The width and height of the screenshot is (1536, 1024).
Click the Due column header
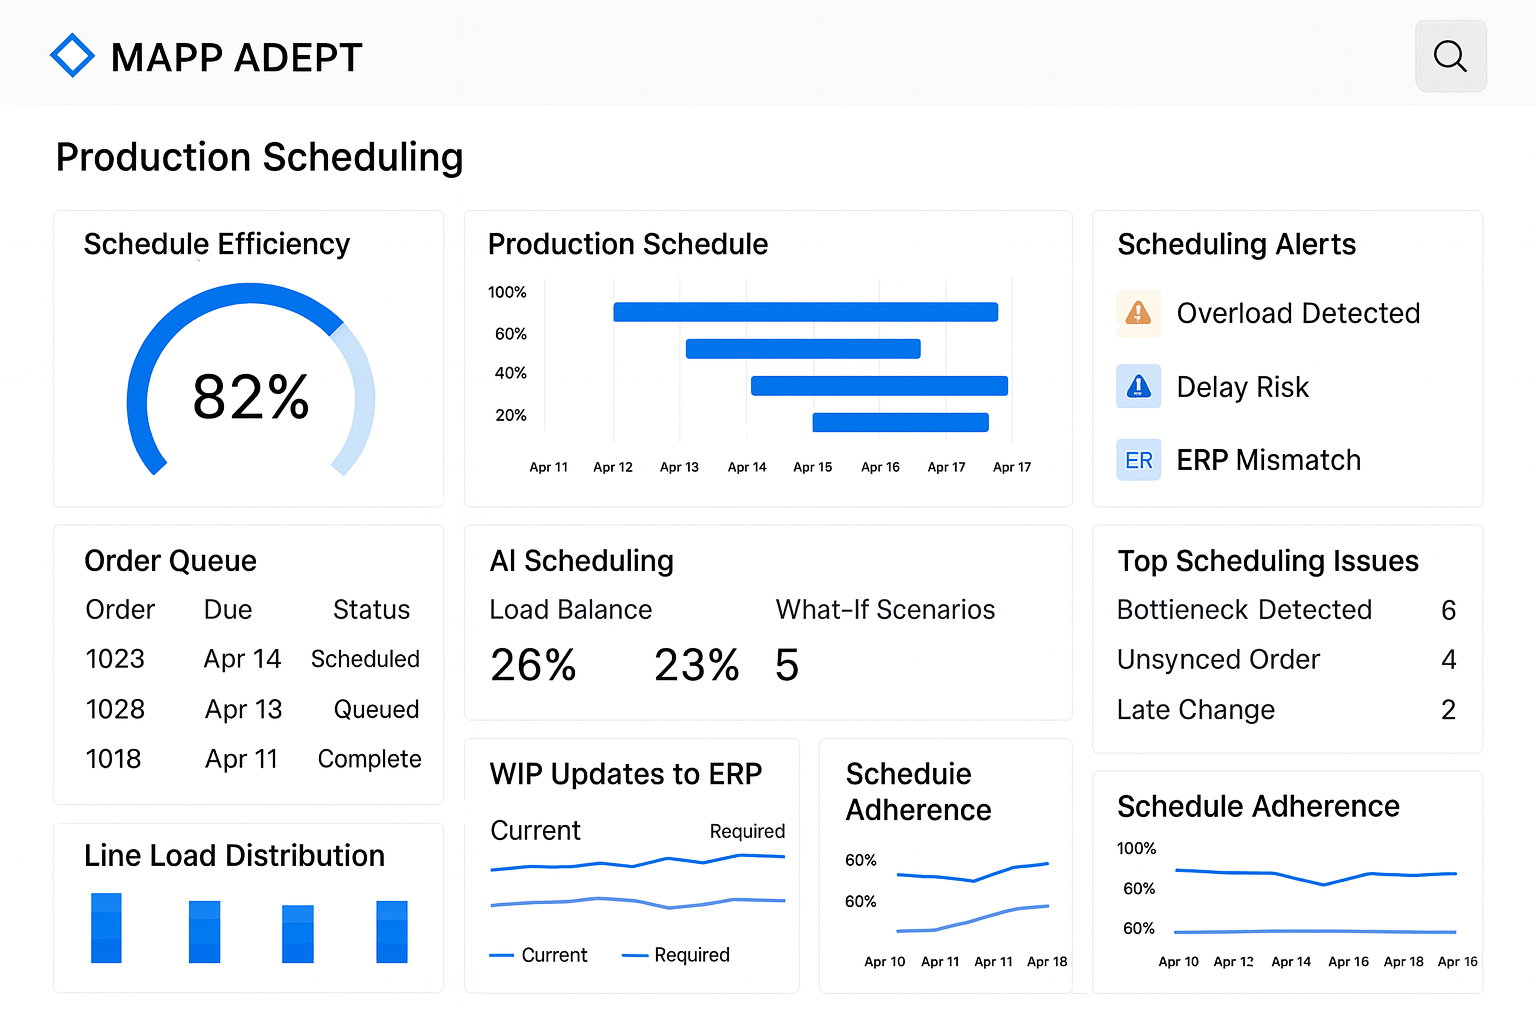click(228, 610)
